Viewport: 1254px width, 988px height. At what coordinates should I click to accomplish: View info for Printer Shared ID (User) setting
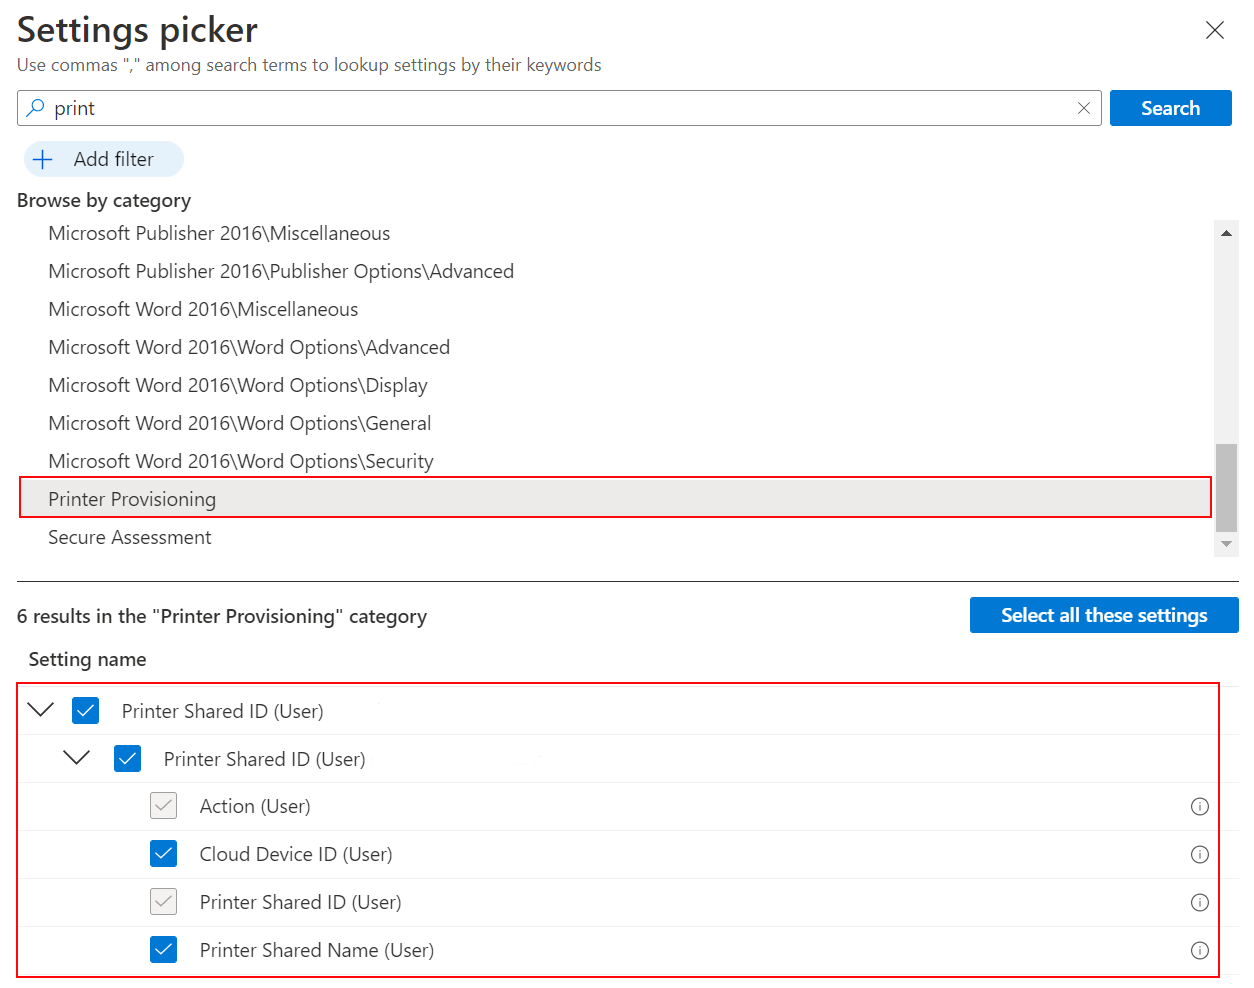[1199, 902]
